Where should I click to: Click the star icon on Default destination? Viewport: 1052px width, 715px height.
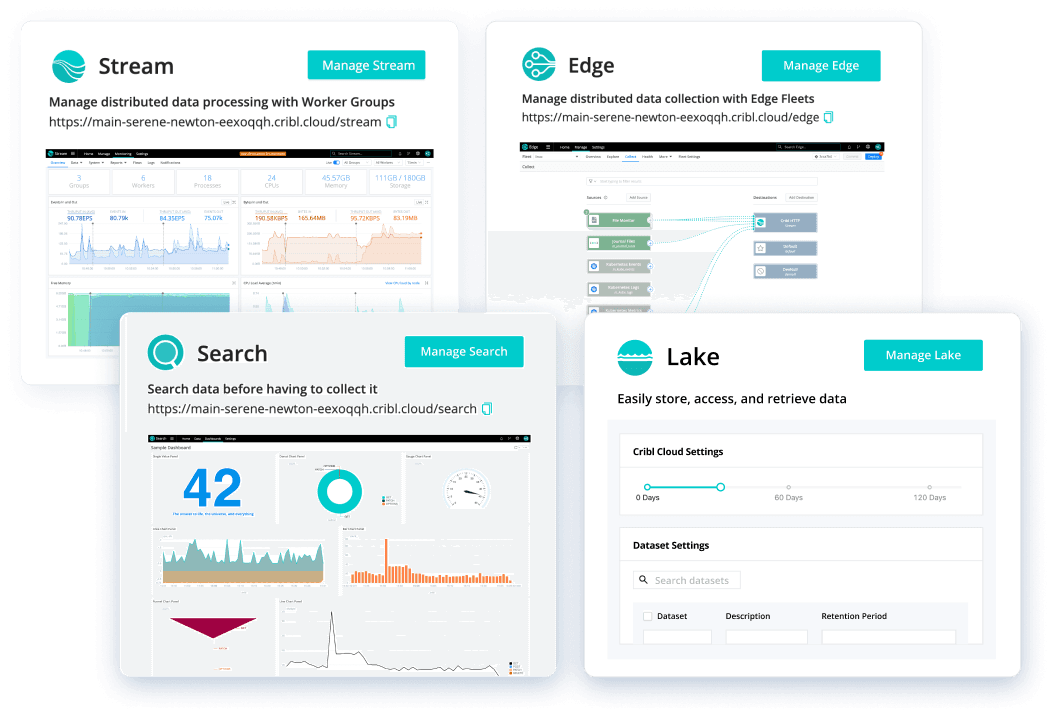[x=760, y=248]
